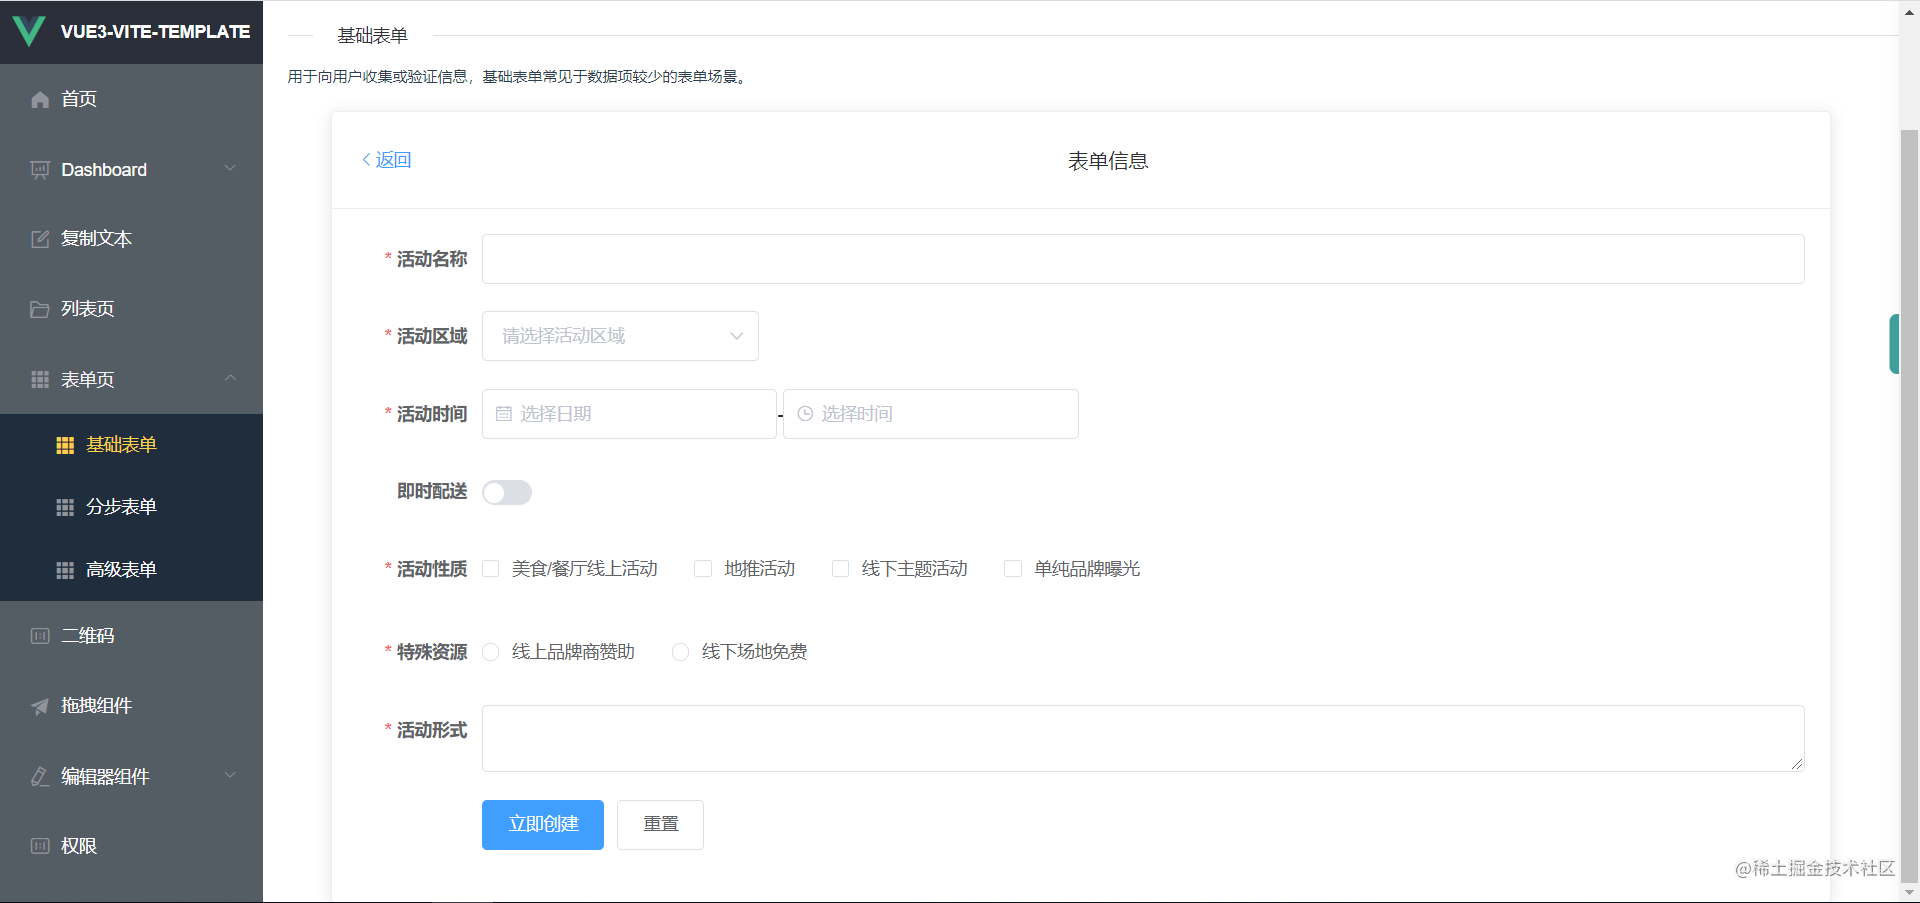Open the 选择时间 time picker
This screenshot has width=1920, height=903.
931,414
